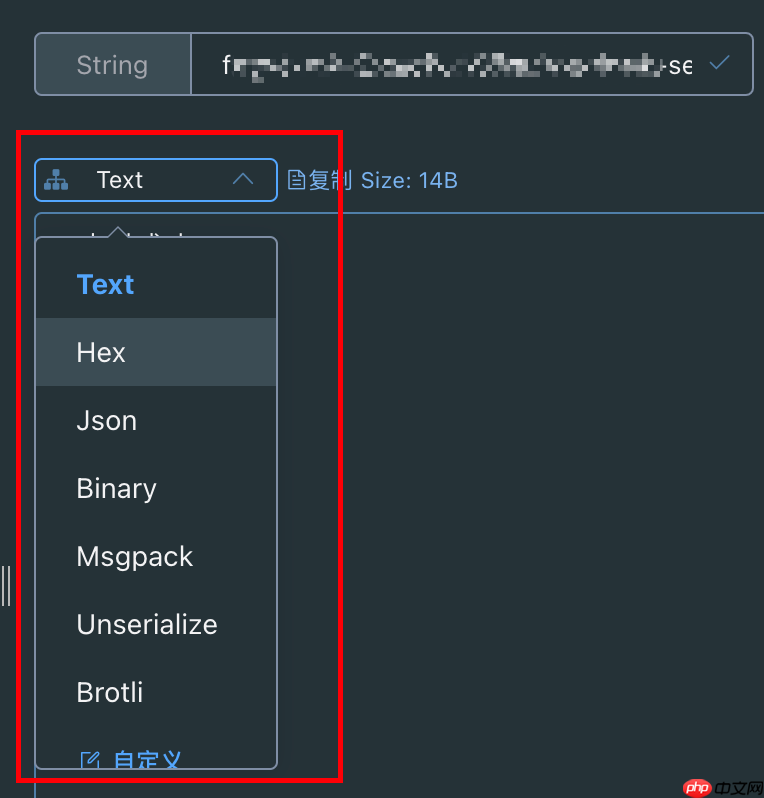Click the Text format dropdown box
Screen dimensions: 764x798
coord(156,180)
